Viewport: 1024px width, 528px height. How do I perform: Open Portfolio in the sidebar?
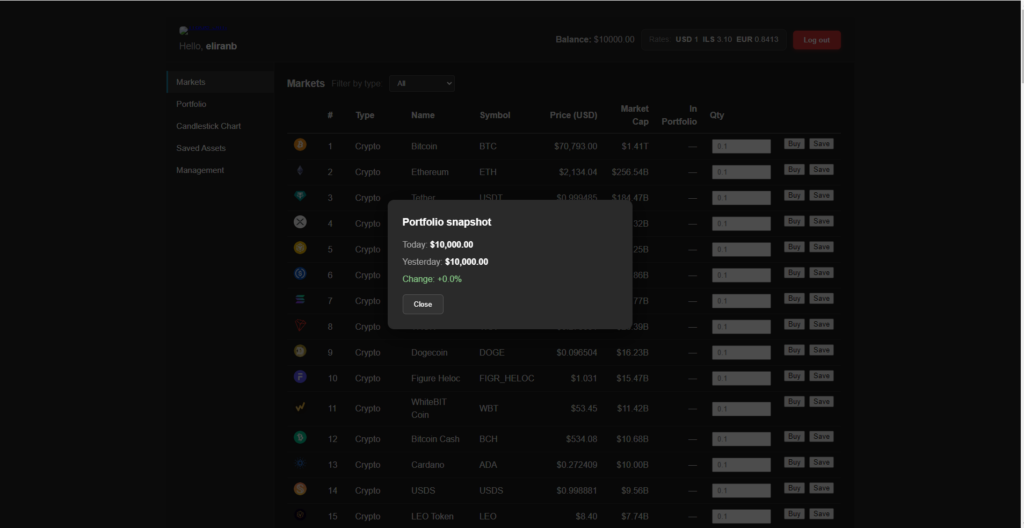[x=191, y=104]
